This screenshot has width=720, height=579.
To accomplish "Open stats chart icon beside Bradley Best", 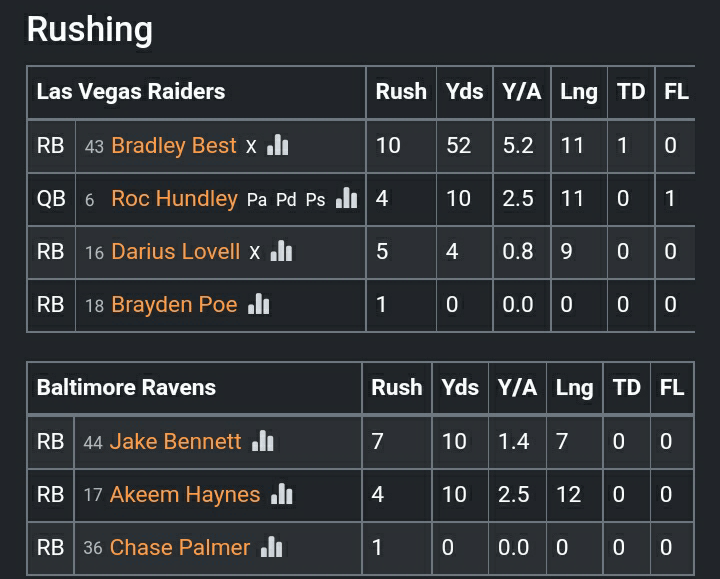I will (278, 146).
